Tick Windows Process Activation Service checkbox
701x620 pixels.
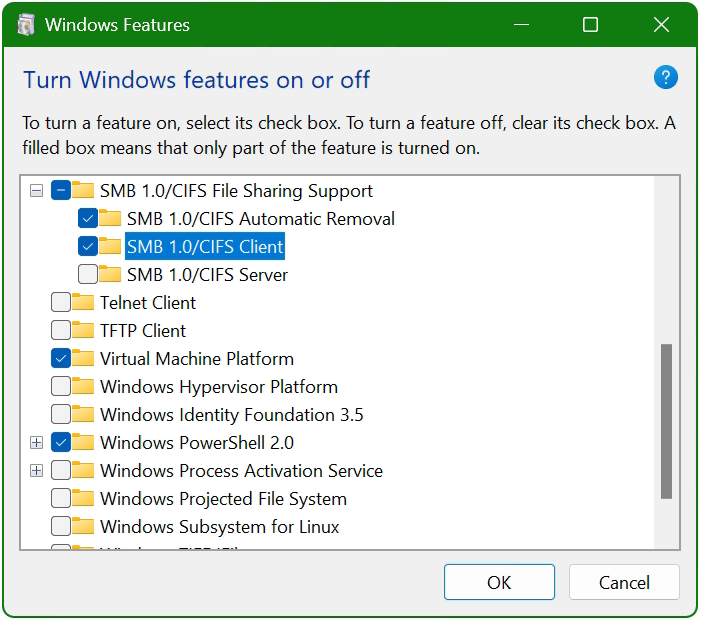61,471
